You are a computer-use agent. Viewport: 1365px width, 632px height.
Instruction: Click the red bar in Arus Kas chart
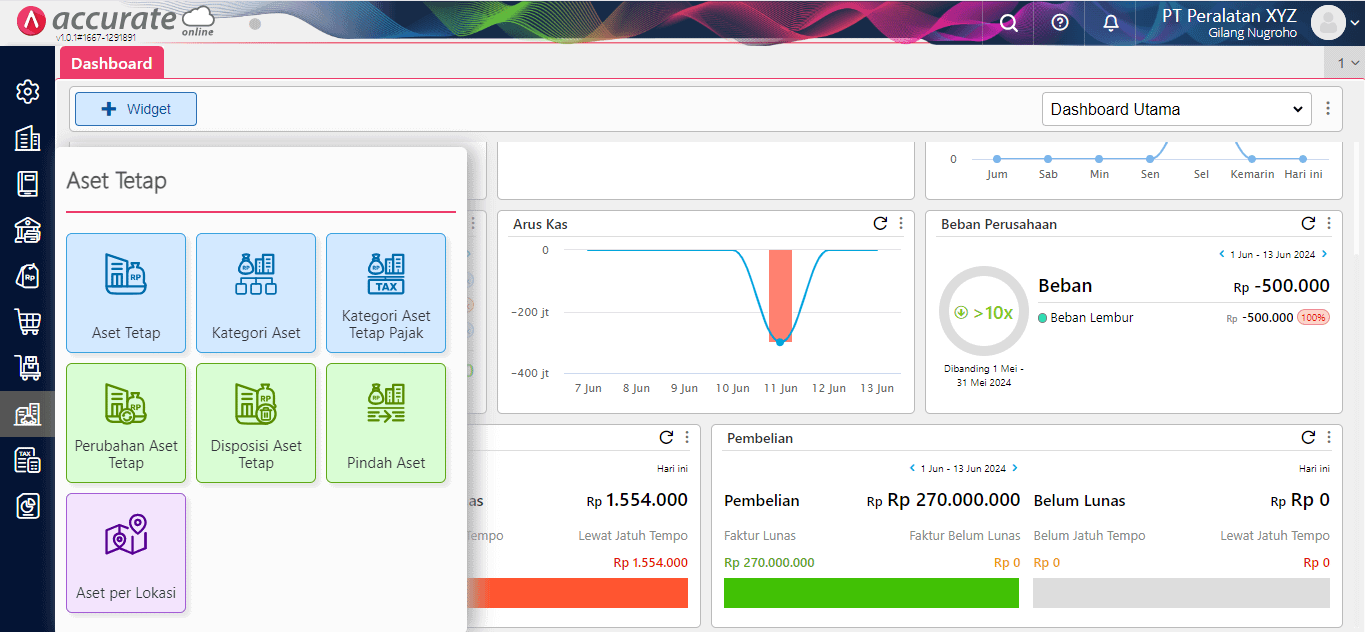click(780, 296)
